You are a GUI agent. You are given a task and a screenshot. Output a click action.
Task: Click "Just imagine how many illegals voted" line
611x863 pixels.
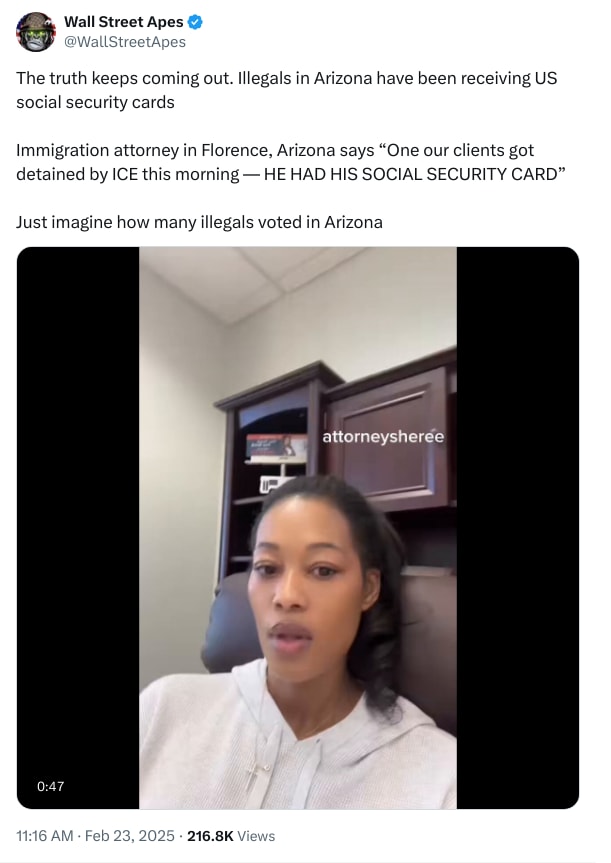199,222
